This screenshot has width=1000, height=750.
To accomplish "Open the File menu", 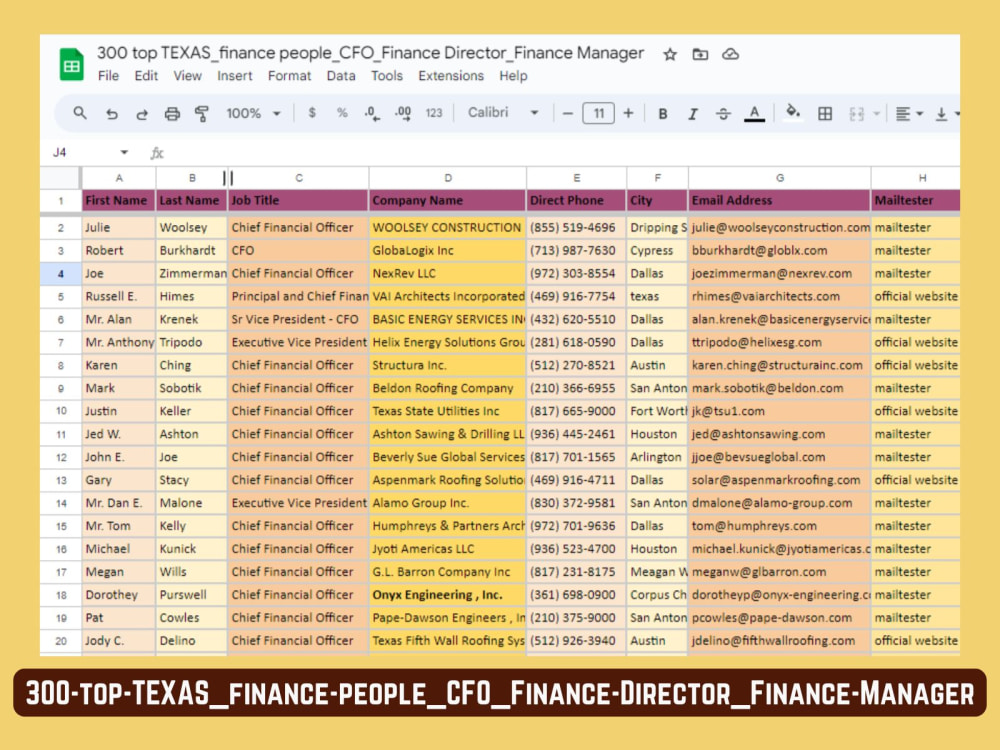I will [108, 76].
